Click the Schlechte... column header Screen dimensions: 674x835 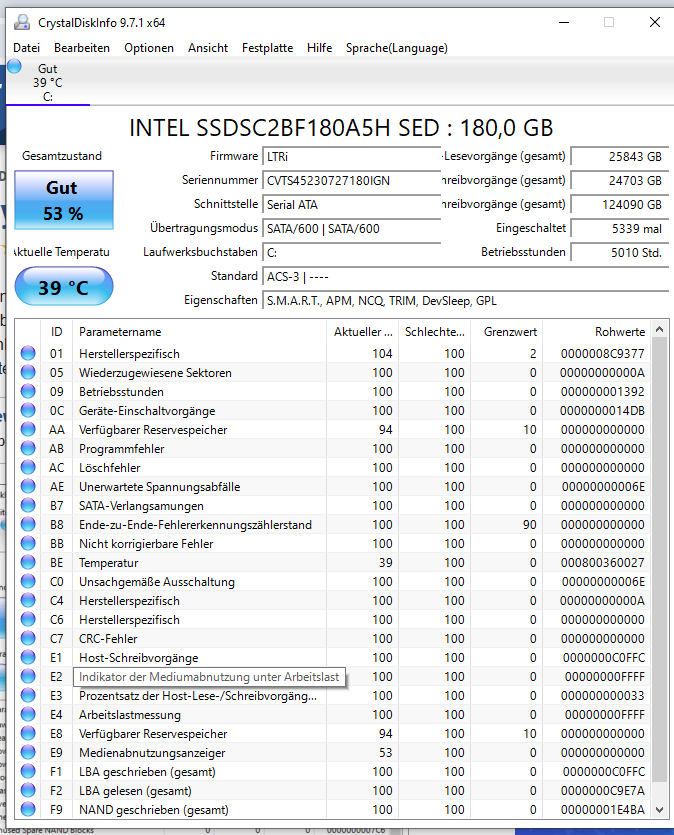pos(435,332)
